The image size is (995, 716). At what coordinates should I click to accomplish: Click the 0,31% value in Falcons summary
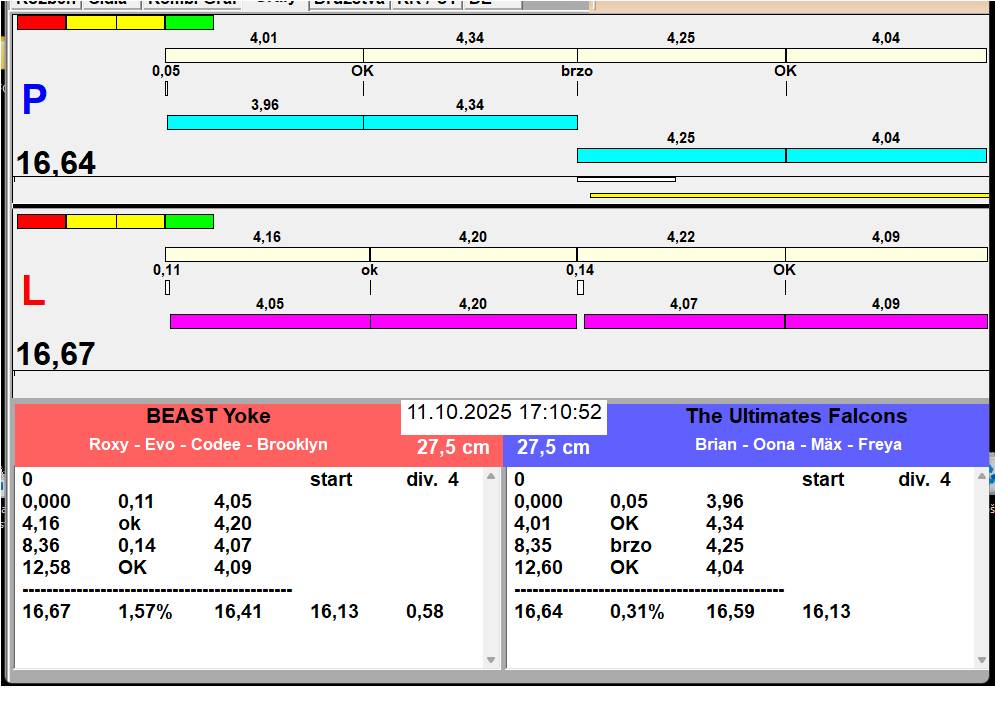(x=637, y=611)
